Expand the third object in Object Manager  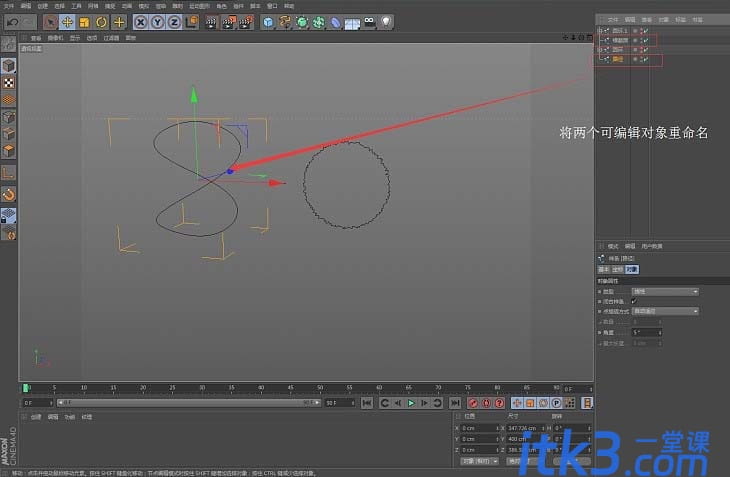600,49
